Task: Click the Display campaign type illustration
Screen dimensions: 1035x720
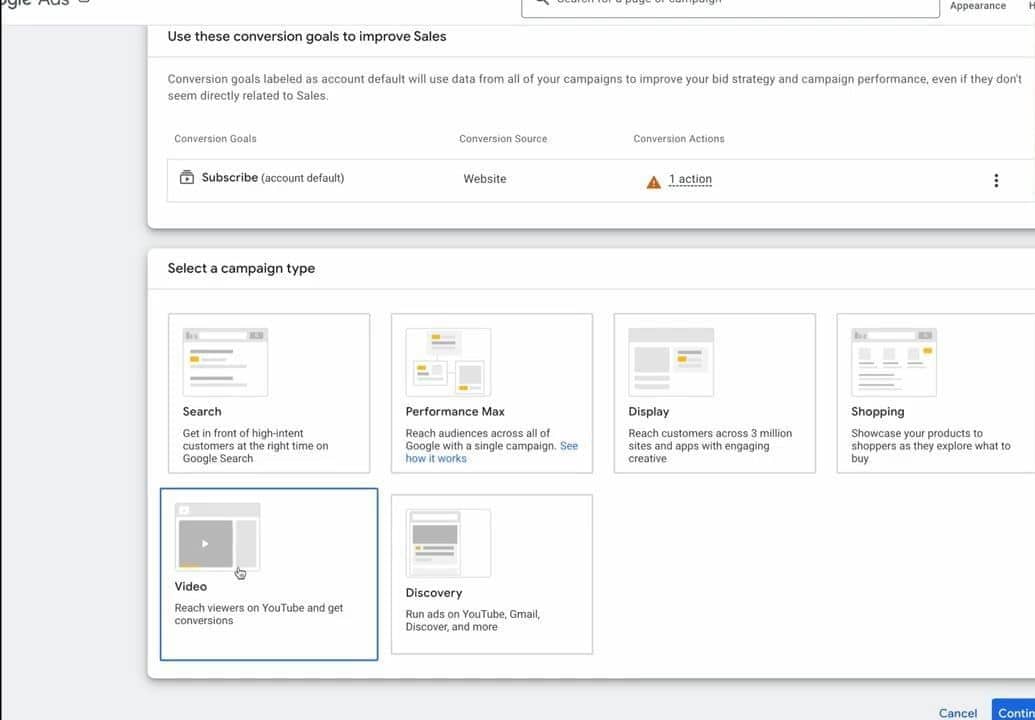Action: click(x=670, y=362)
